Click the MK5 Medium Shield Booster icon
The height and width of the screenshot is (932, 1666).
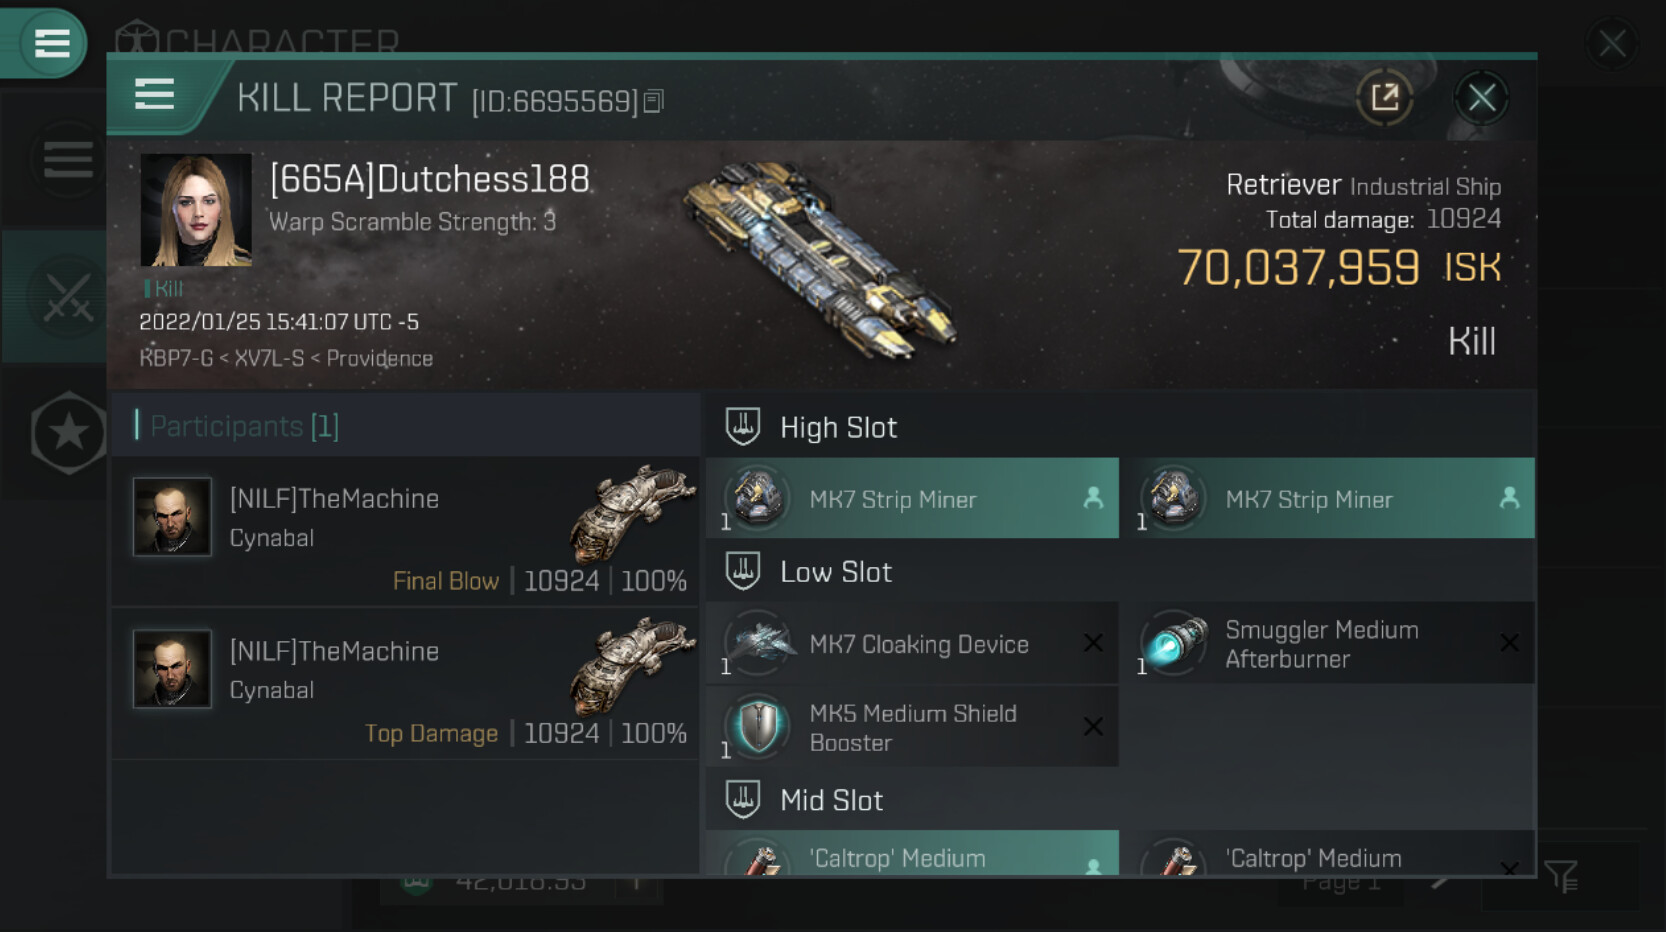click(757, 726)
